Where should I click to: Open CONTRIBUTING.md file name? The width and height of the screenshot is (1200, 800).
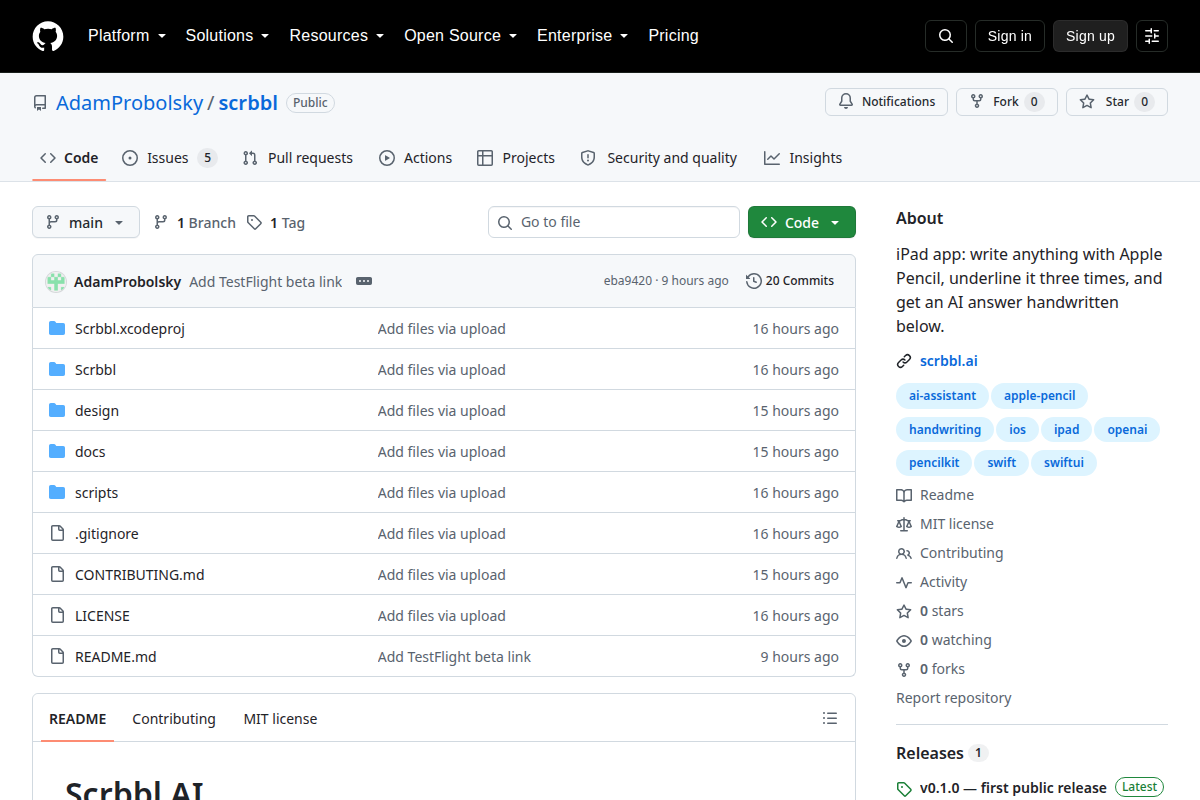click(140, 575)
